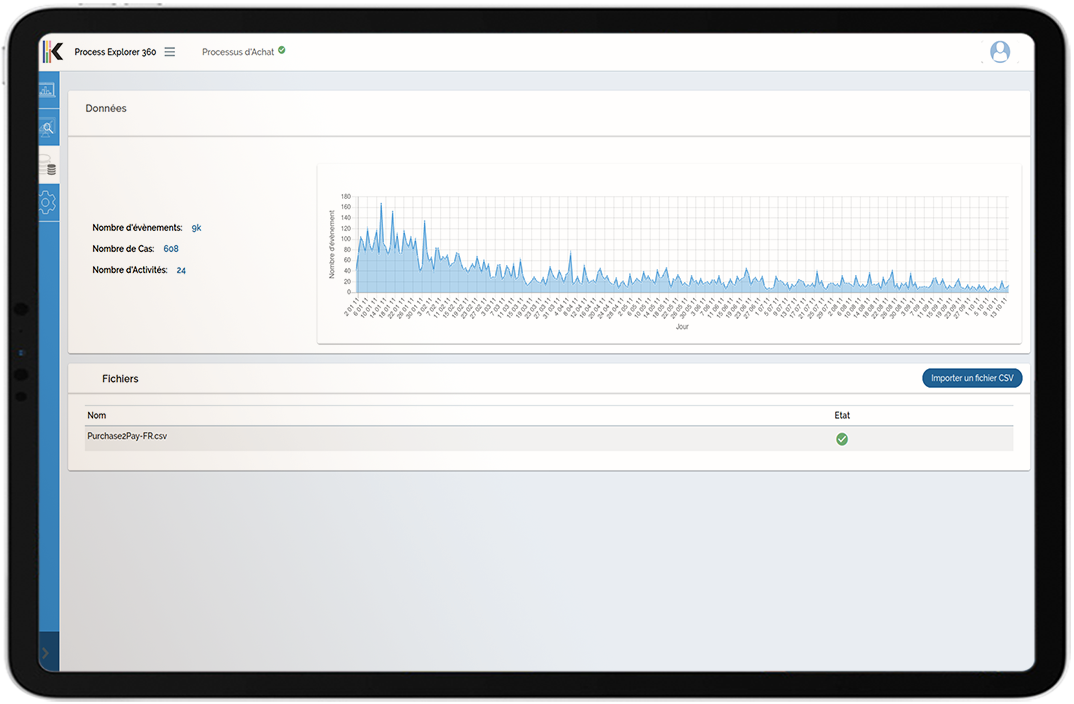Click the Importer un fichier CSV button
1074x704 pixels.
(x=972, y=378)
